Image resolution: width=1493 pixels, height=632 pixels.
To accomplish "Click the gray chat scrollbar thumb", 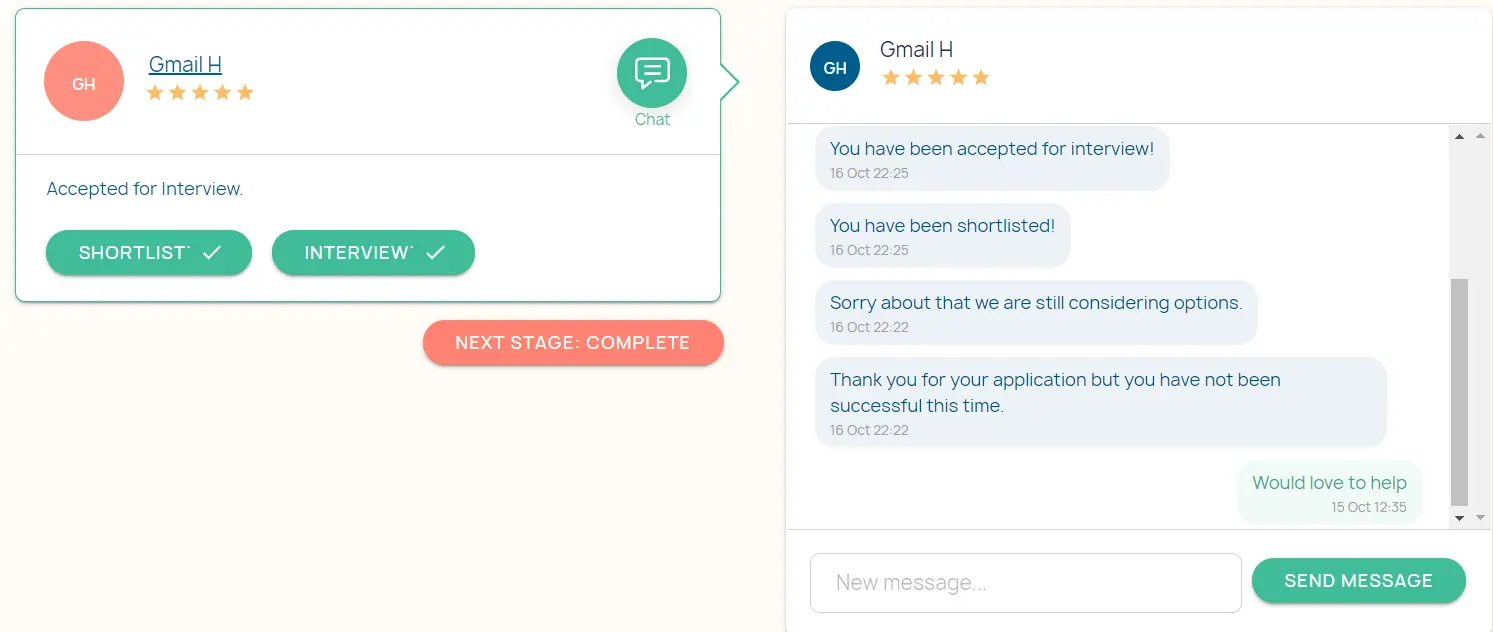I will (x=1459, y=390).
